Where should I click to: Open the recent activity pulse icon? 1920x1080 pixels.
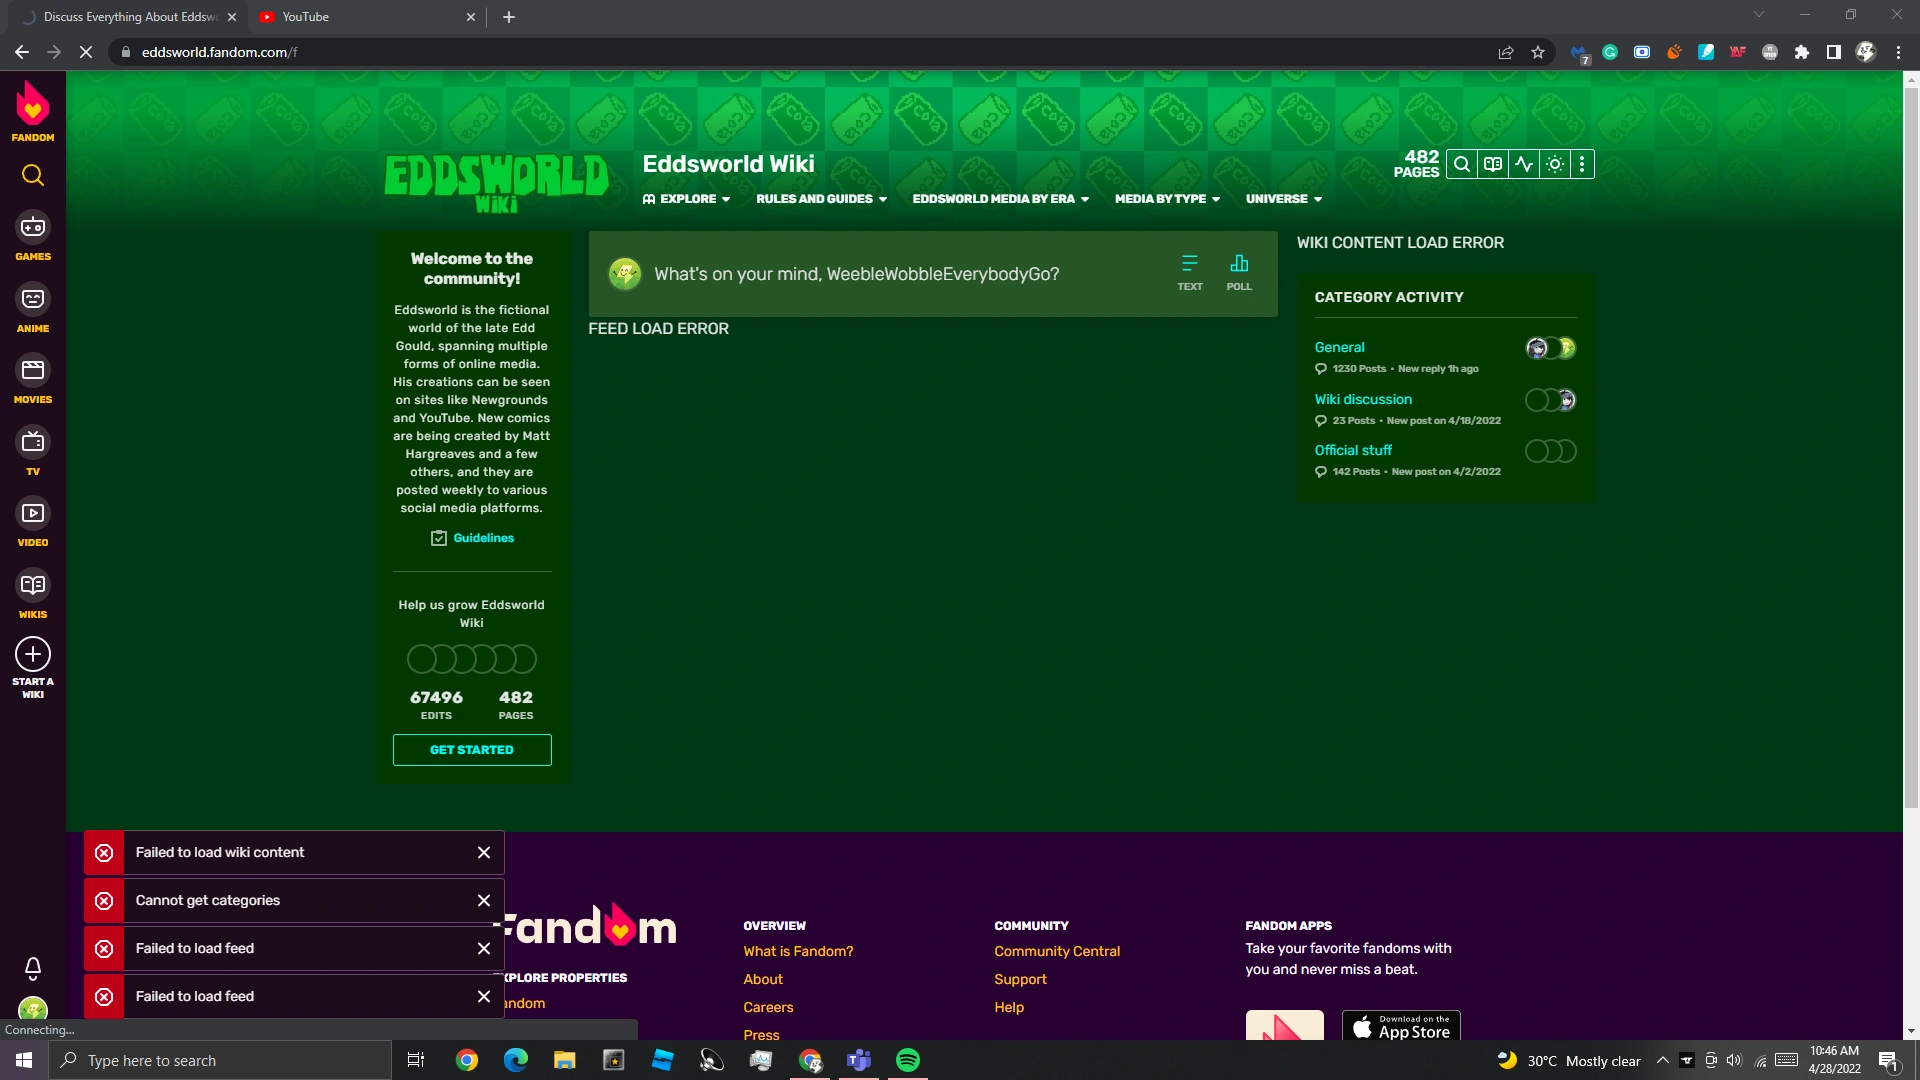1523,165
